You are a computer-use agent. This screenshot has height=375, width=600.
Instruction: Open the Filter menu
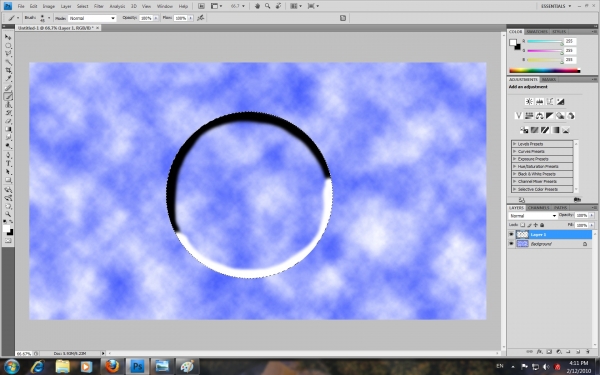(99, 6)
